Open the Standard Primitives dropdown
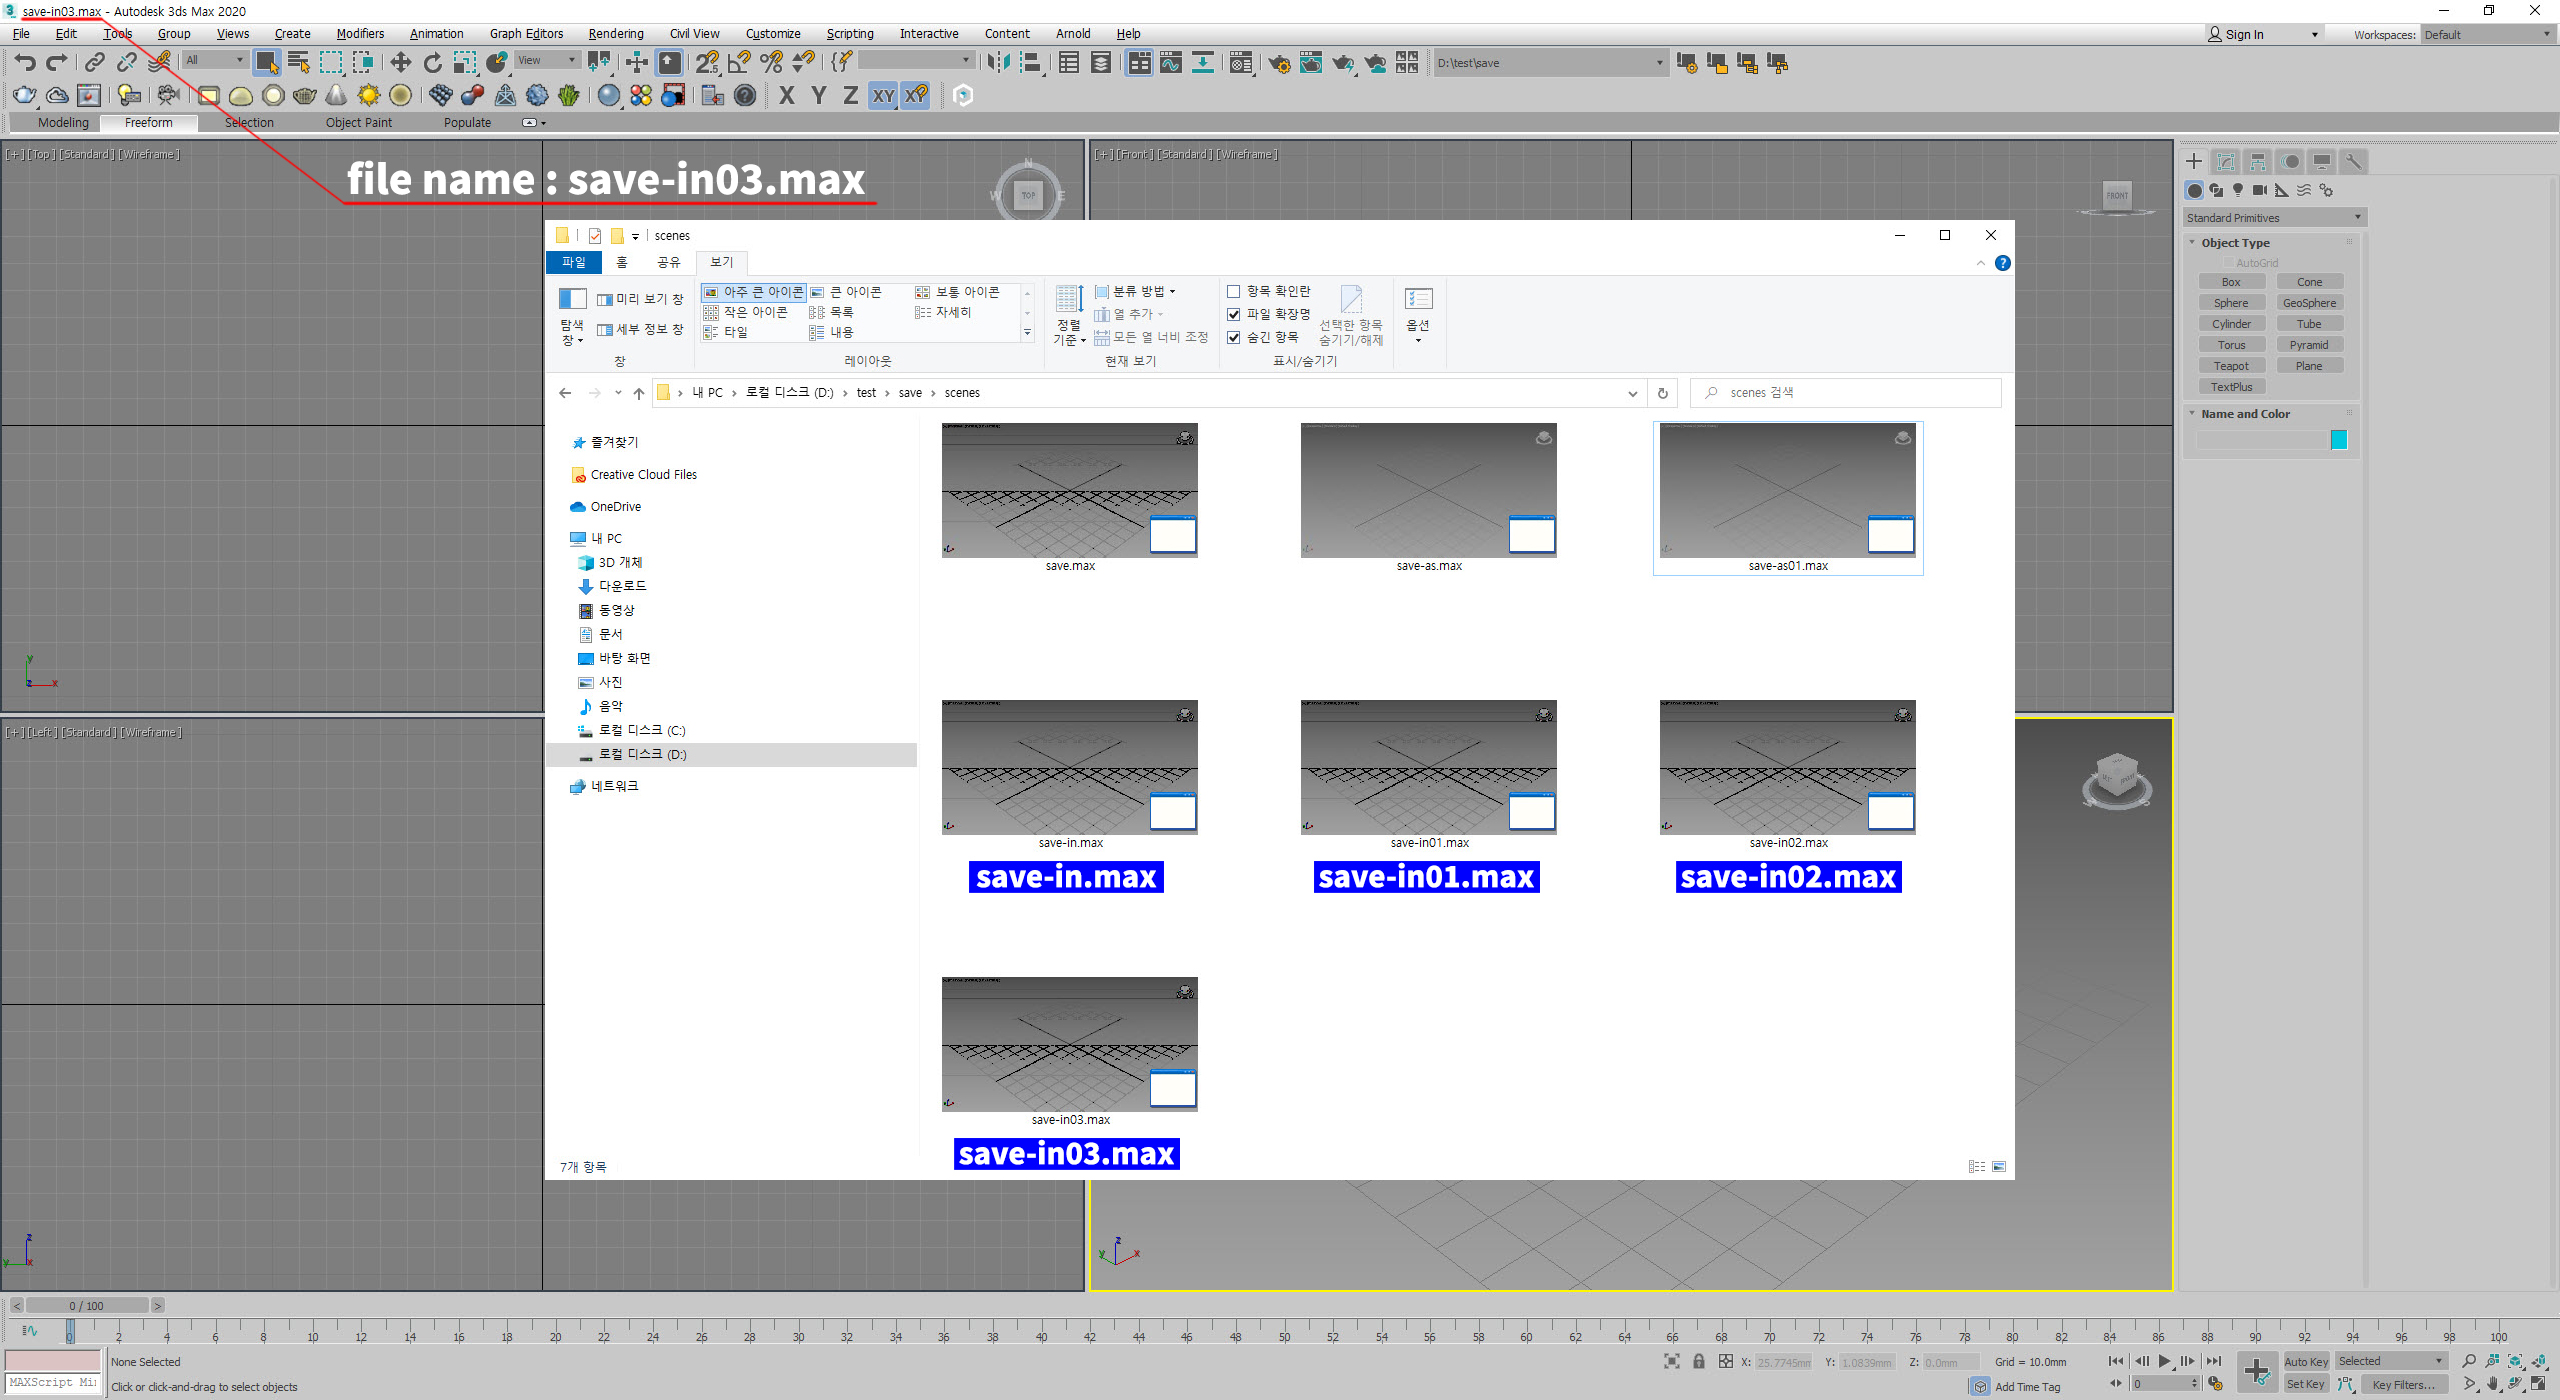2560x1400 pixels. 2273,218
